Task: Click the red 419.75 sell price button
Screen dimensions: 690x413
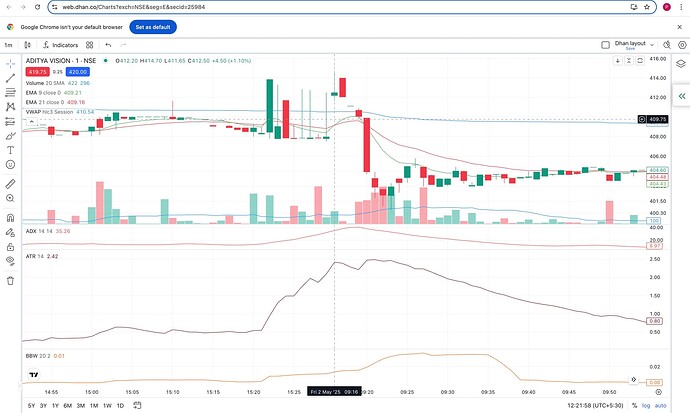Action: pyautogui.click(x=37, y=72)
